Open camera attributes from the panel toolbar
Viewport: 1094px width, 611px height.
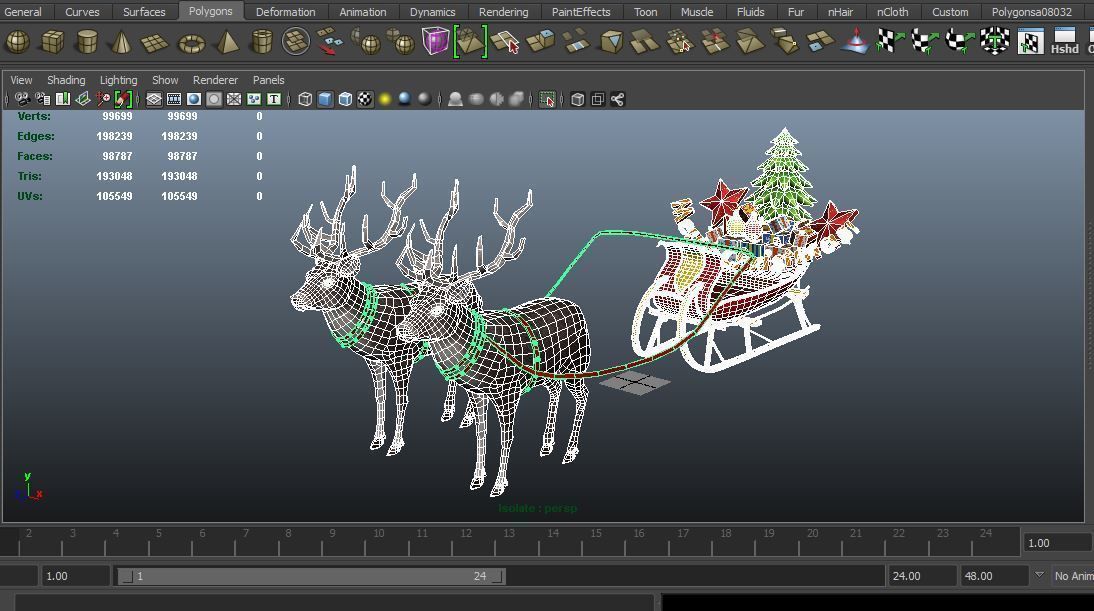tap(43, 99)
